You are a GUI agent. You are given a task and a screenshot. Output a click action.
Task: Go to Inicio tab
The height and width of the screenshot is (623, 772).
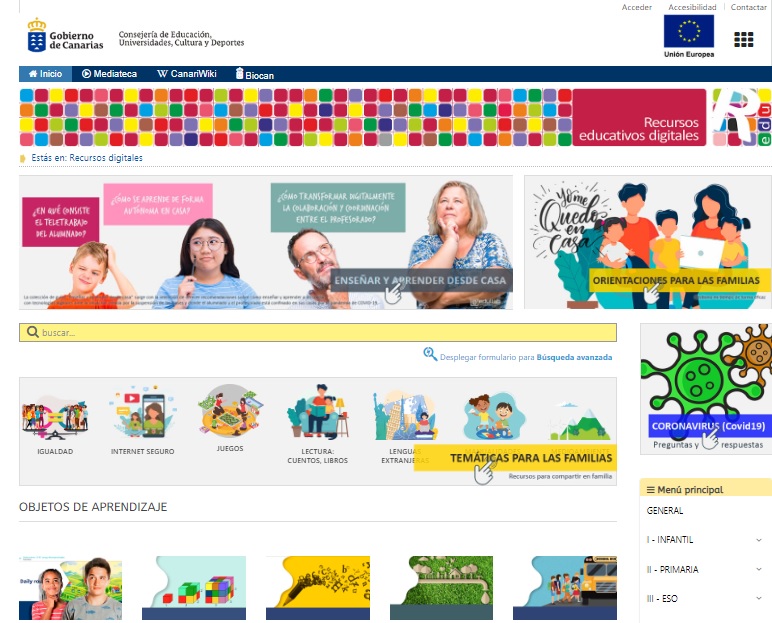[x=45, y=74]
